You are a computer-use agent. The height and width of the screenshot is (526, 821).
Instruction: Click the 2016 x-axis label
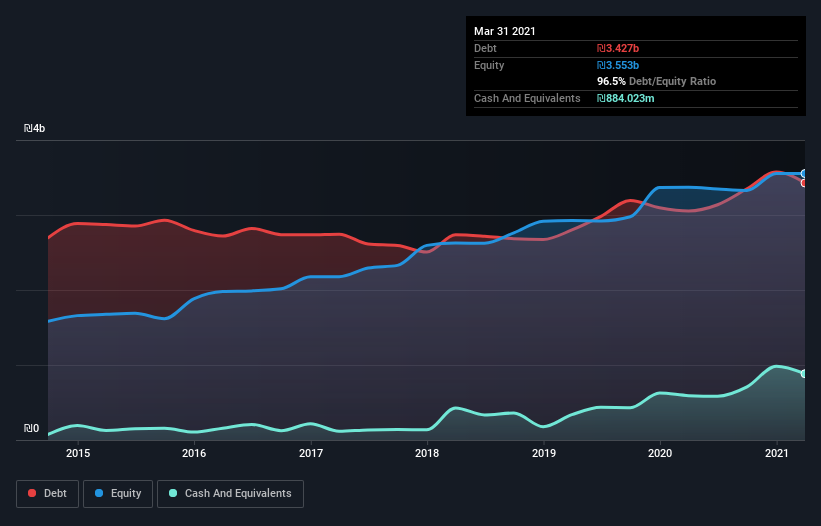coord(194,453)
